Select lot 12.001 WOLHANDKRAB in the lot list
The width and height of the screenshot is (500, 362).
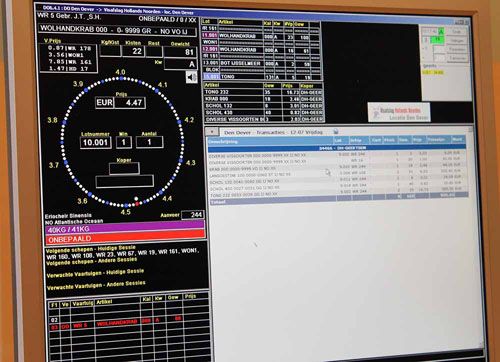pyautogui.click(x=261, y=50)
